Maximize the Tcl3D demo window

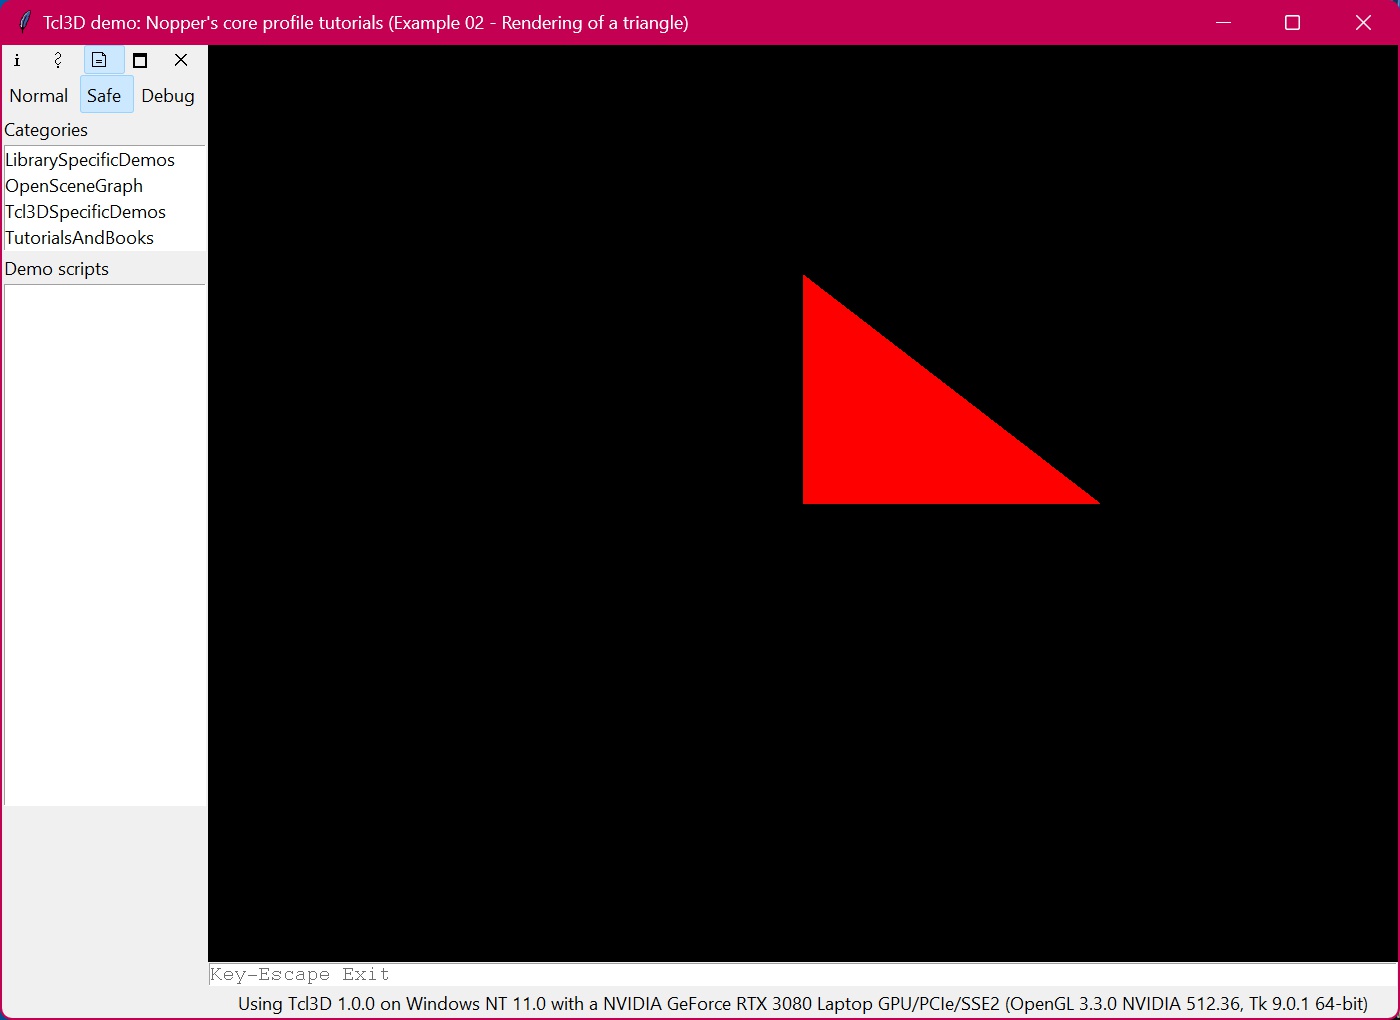pos(1292,22)
